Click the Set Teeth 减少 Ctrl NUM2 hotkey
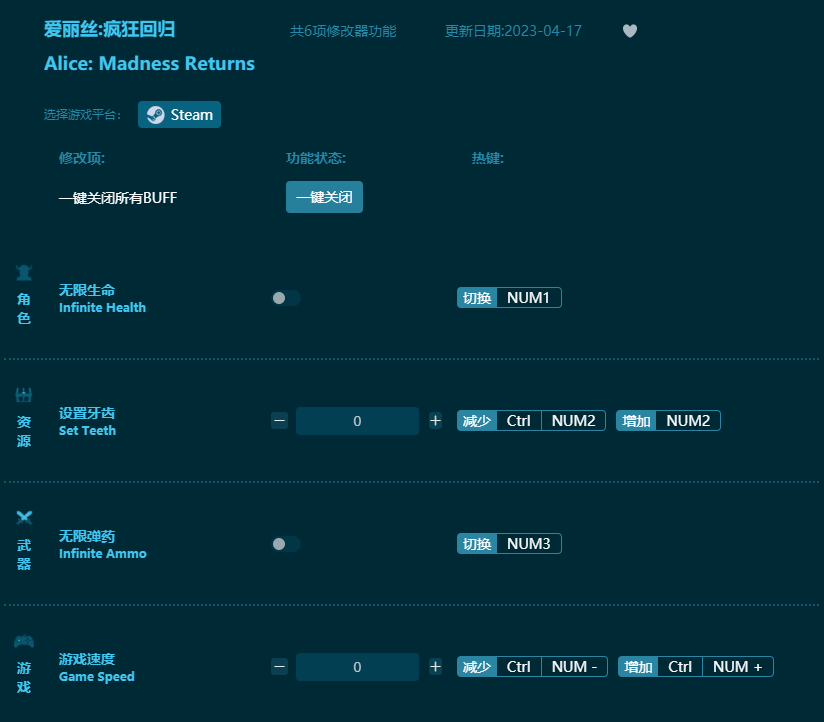Screen dimensions: 824x722 tap(531, 421)
